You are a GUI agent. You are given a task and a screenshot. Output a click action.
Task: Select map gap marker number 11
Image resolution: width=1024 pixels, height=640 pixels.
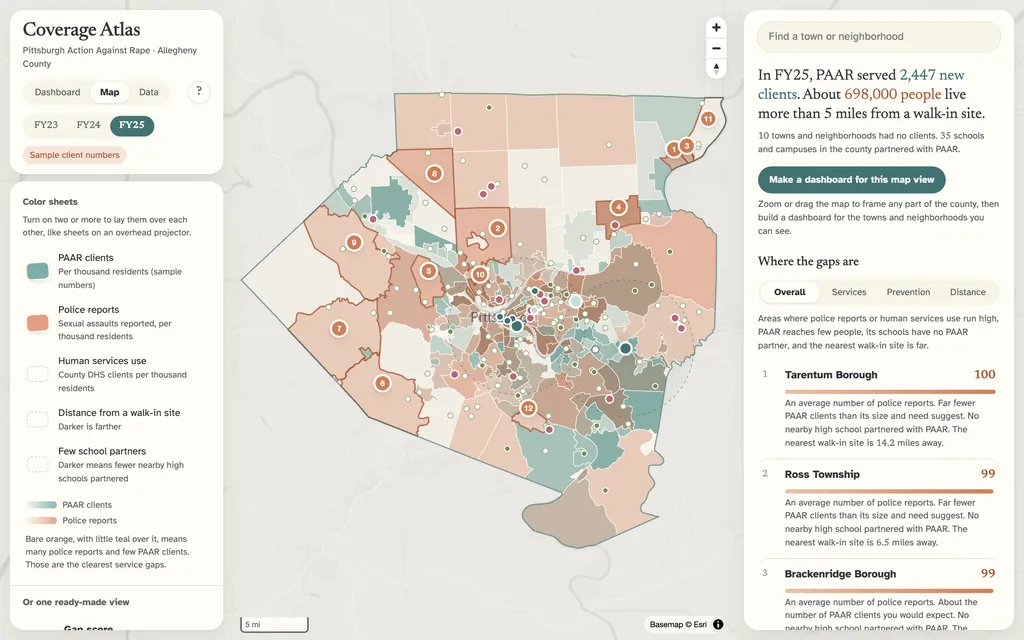[708, 119]
